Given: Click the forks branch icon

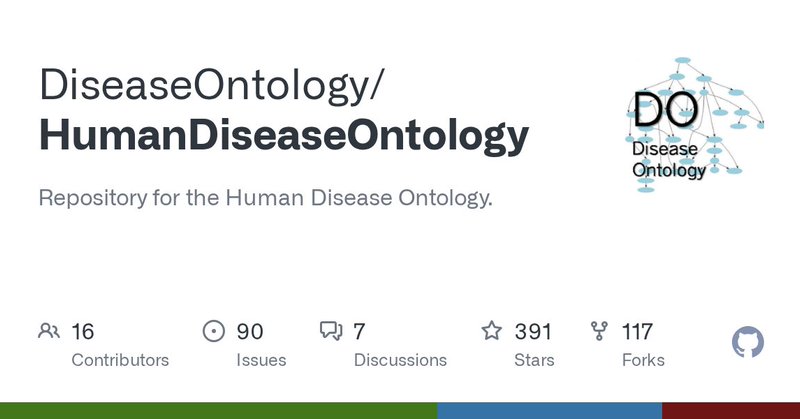Looking at the screenshot, I should (600, 331).
